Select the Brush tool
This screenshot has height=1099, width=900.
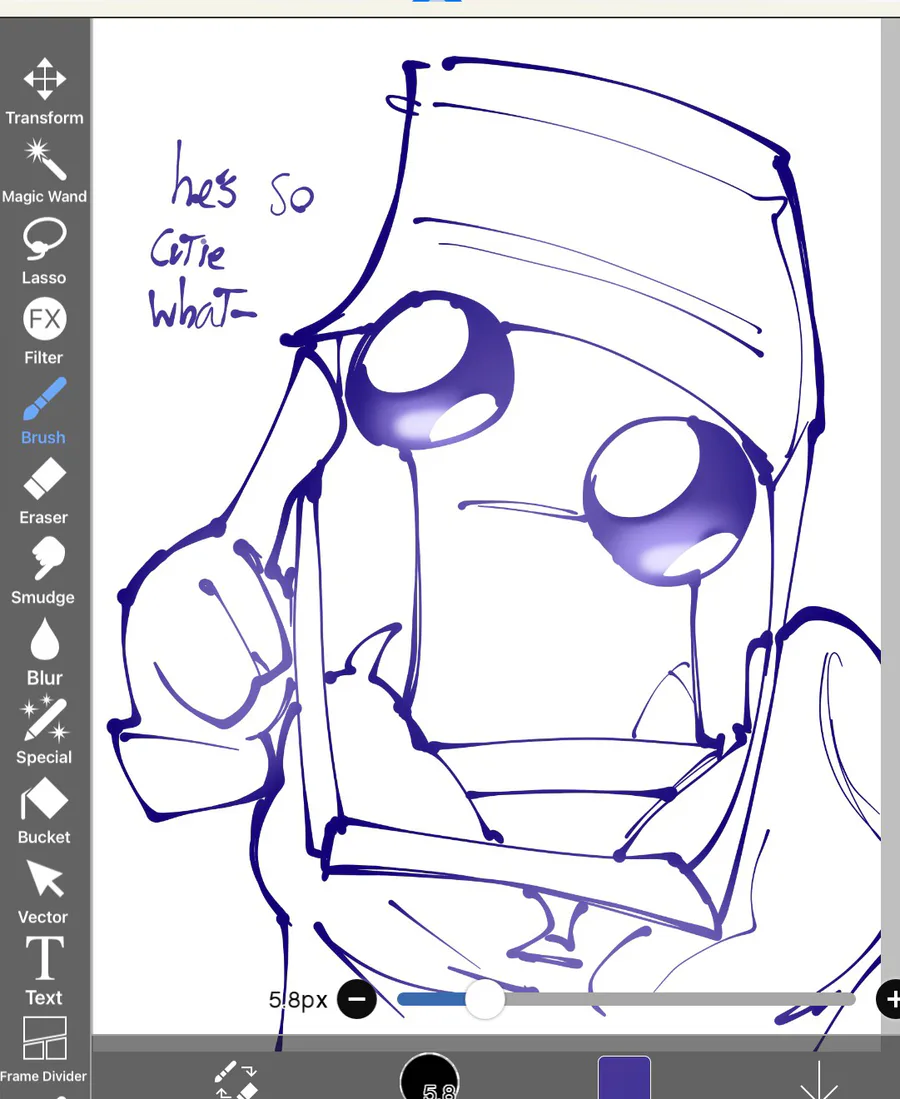[44, 411]
